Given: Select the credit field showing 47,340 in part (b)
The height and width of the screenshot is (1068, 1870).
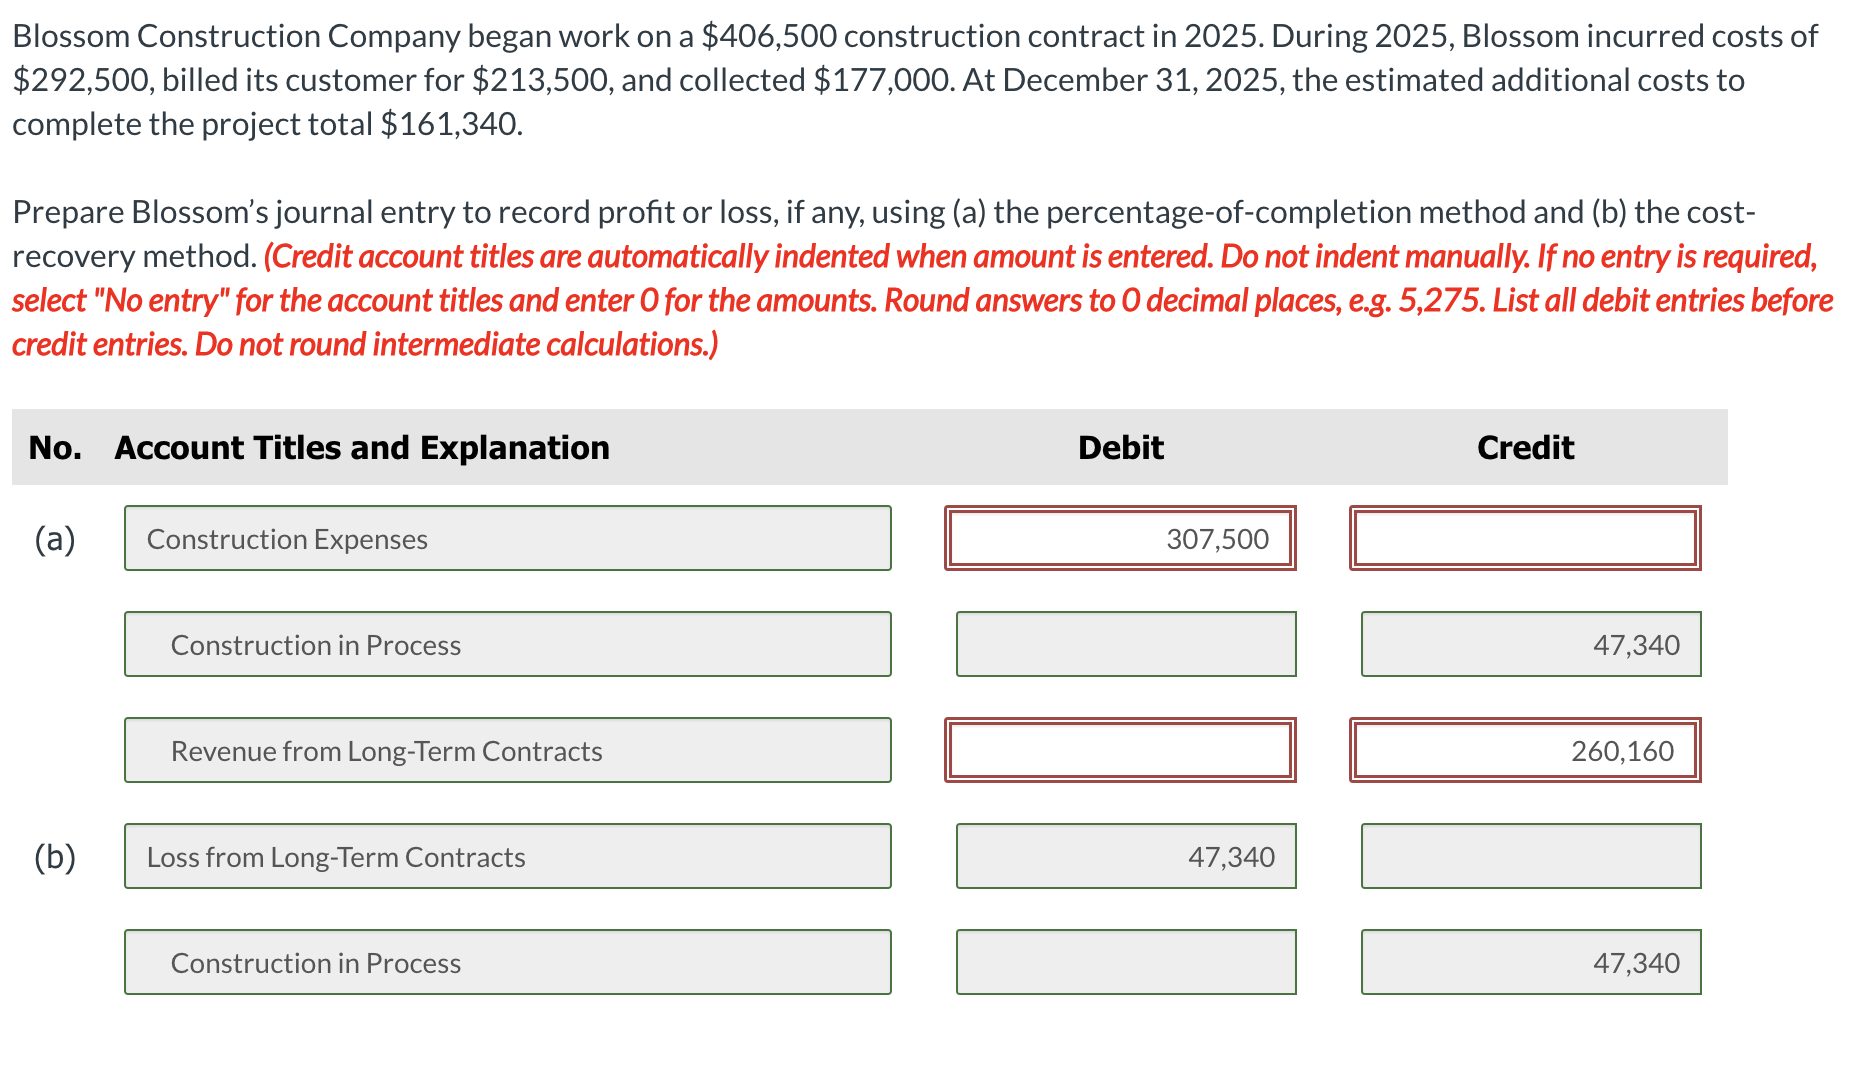Looking at the screenshot, I should tap(1529, 962).
